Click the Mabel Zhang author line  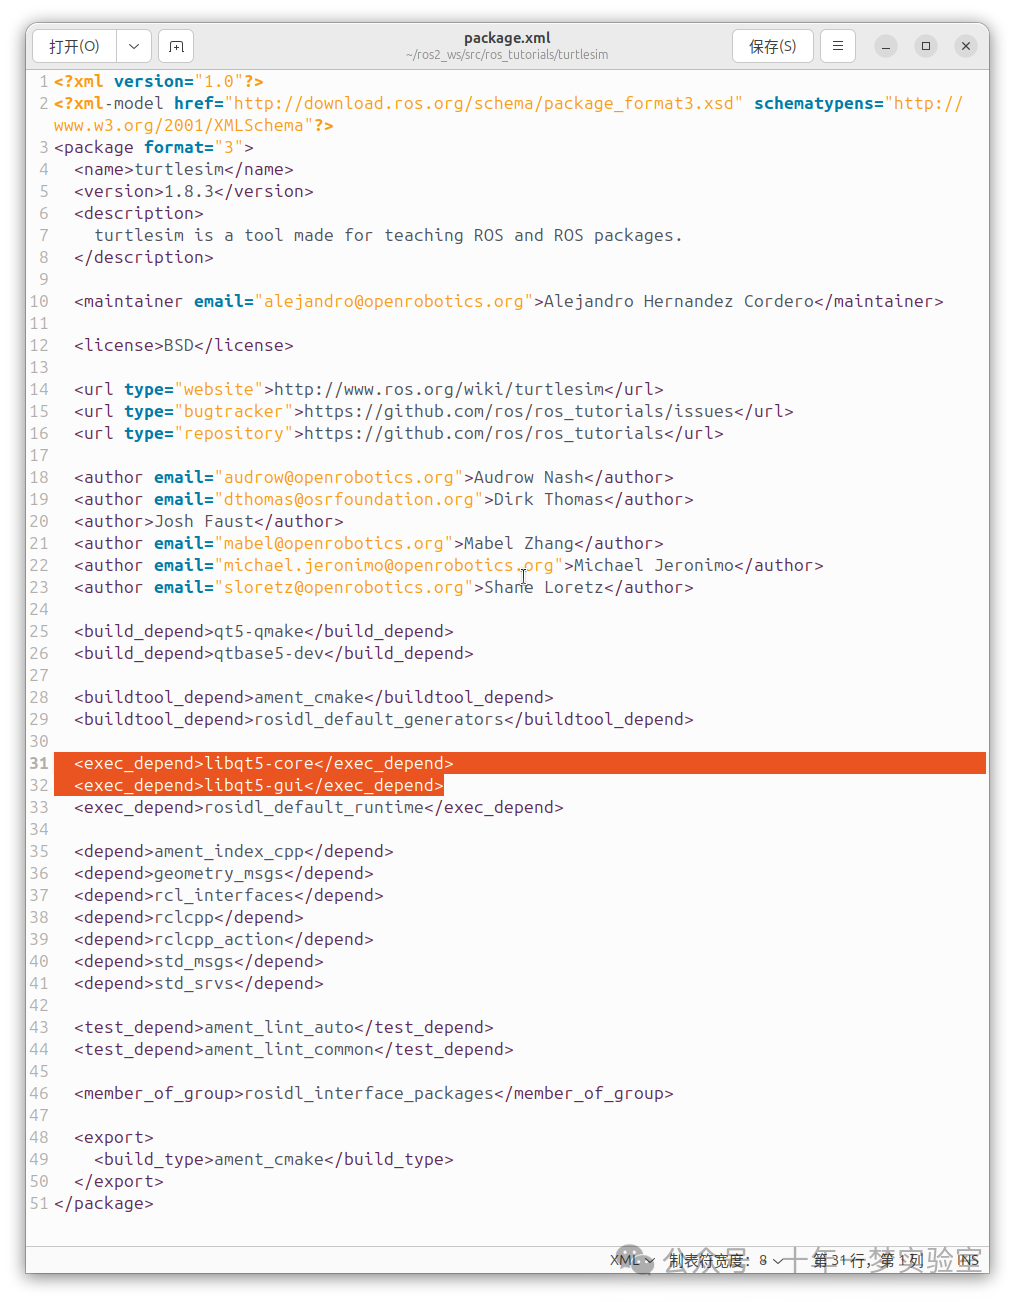369,543
